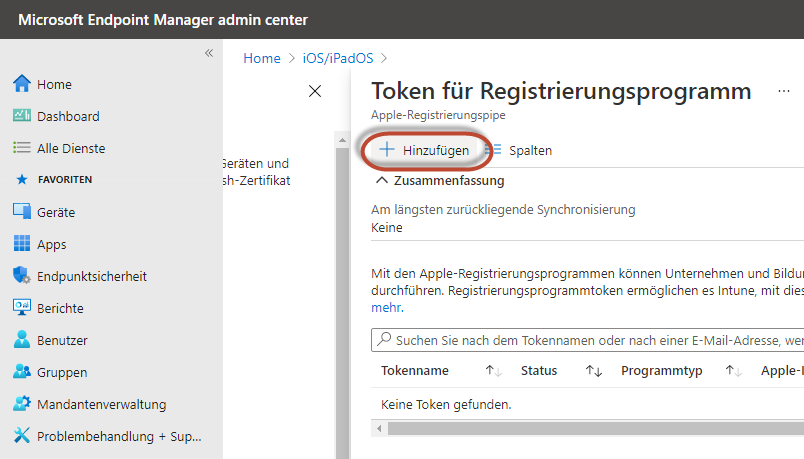This screenshot has height=459, width=804.
Task: Open Dashboard via its chart icon
Action: (x=22, y=116)
